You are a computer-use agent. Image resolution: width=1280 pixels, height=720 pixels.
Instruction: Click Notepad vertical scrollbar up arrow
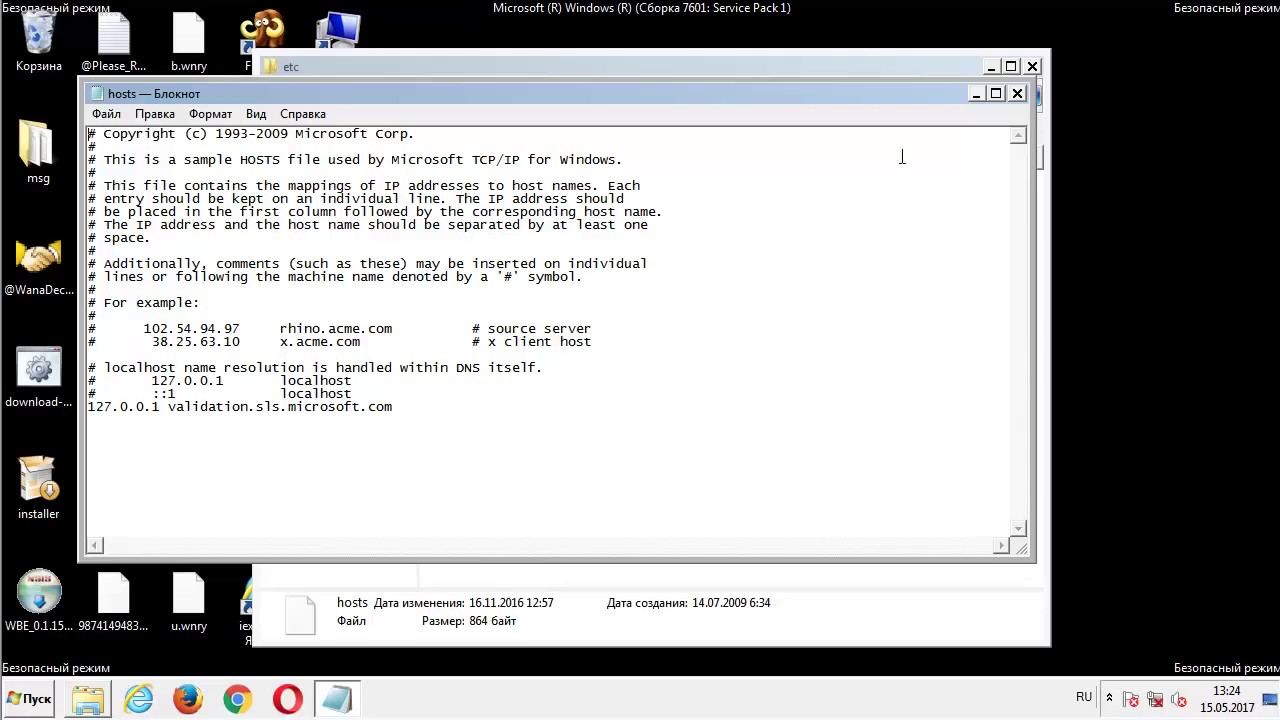click(x=1018, y=135)
